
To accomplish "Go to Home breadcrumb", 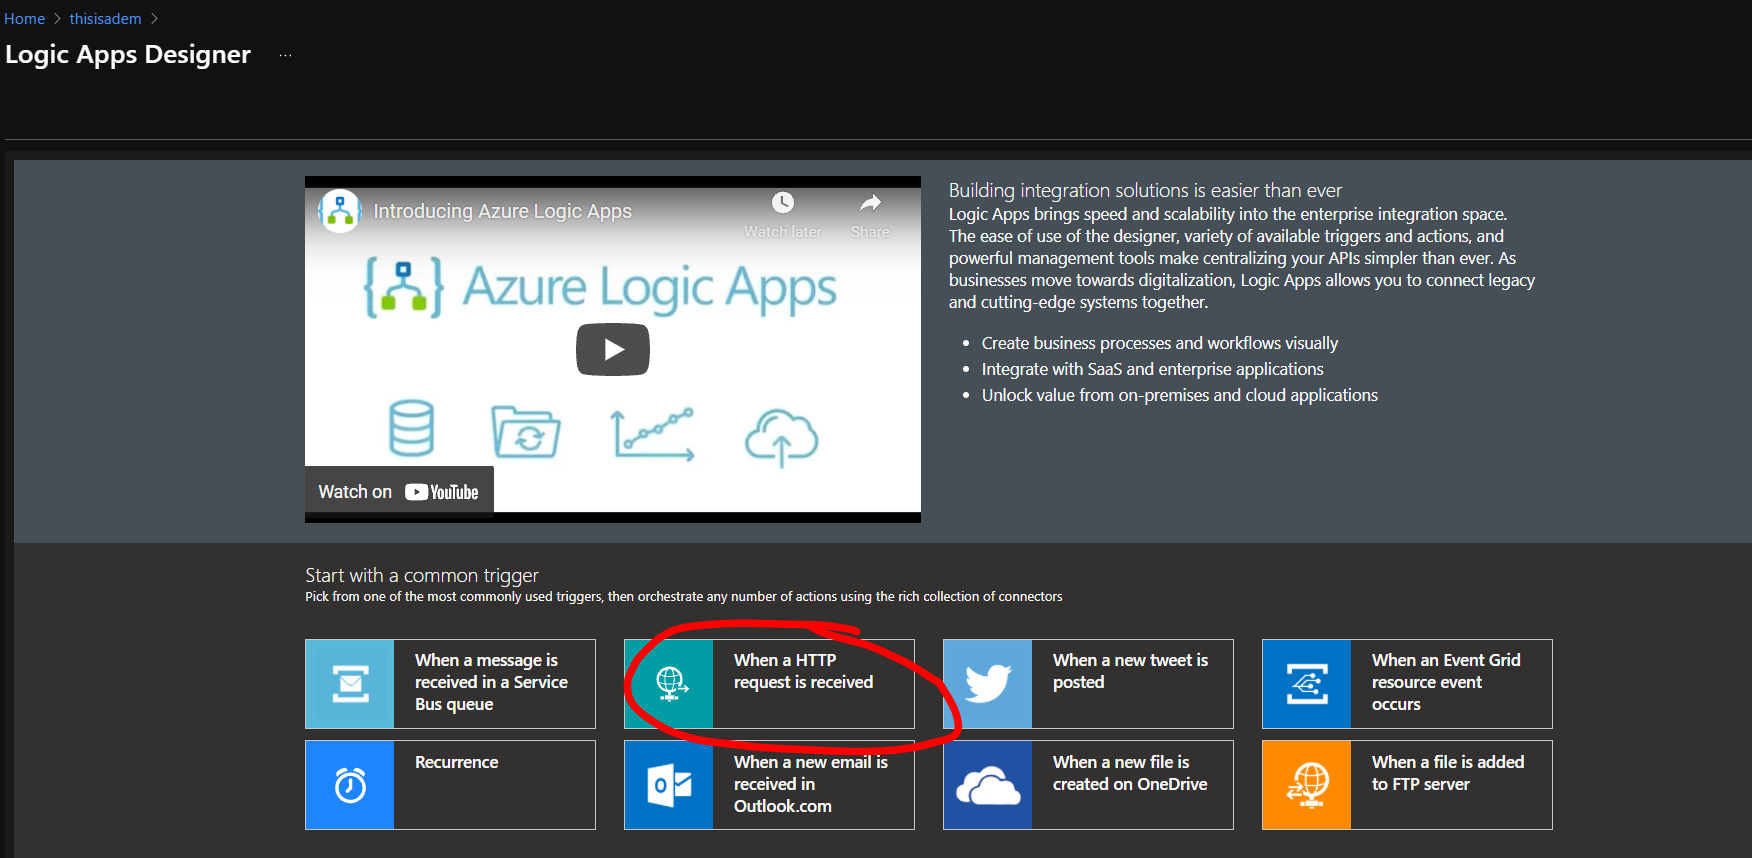I will tap(25, 19).
